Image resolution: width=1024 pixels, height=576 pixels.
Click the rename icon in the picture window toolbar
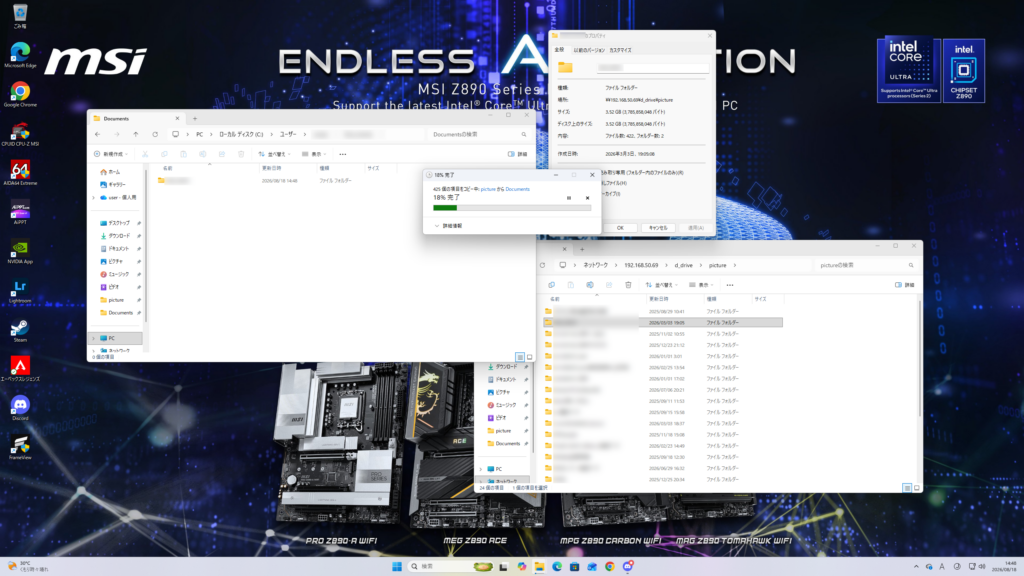(x=590, y=285)
